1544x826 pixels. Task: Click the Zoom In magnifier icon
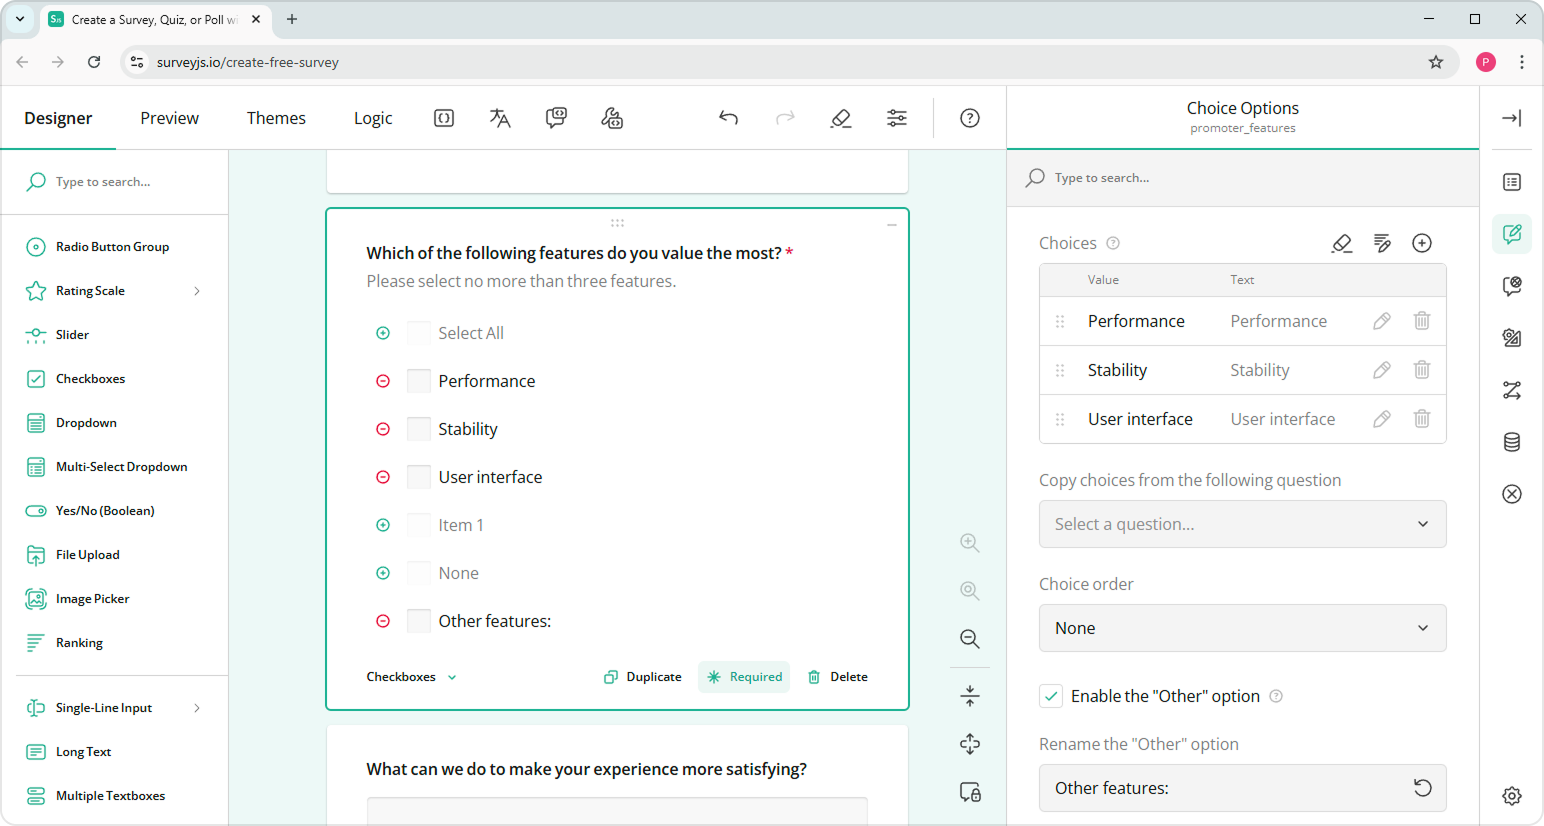(969, 543)
